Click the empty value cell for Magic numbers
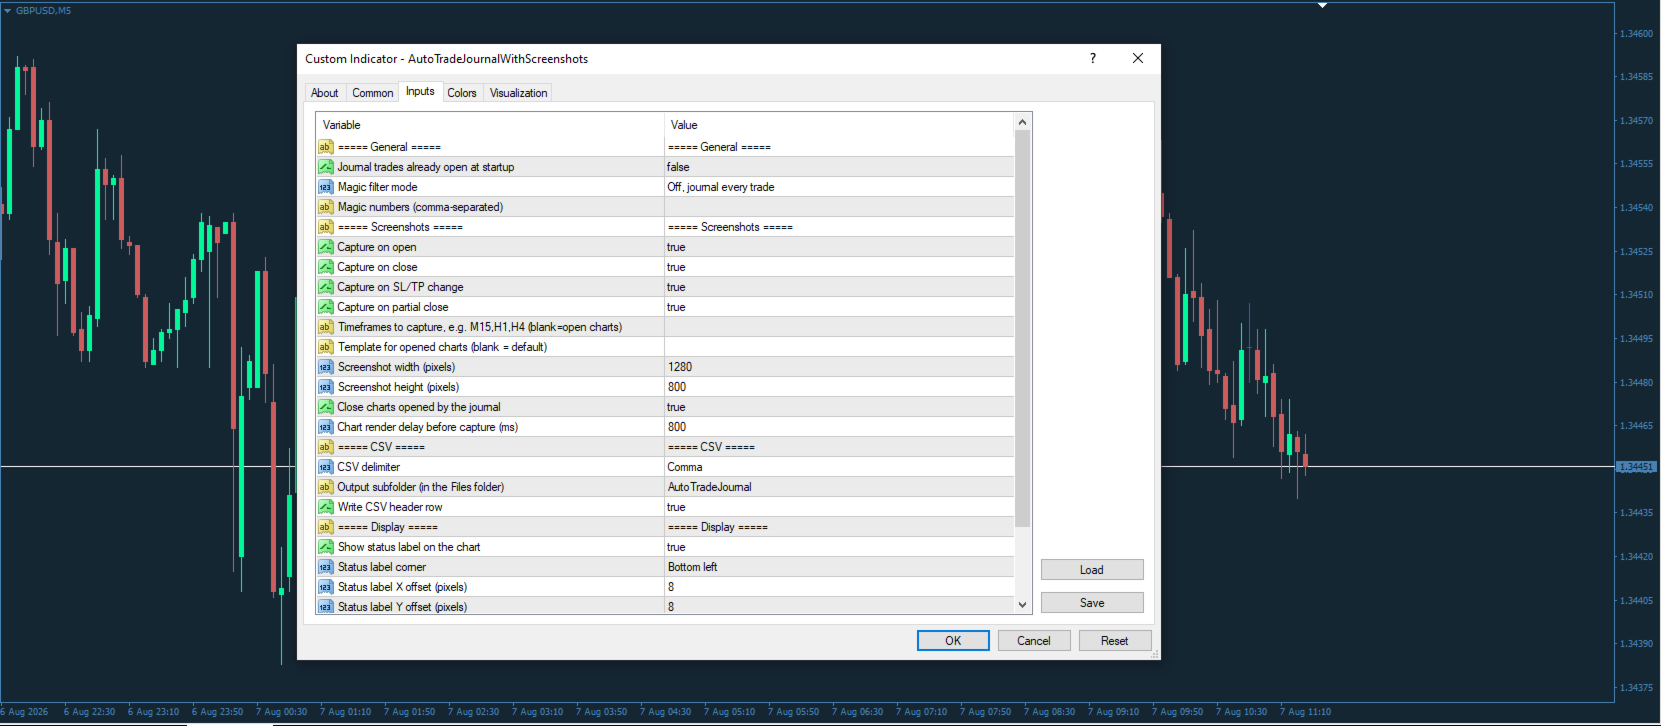1661x726 pixels. (839, 207)
